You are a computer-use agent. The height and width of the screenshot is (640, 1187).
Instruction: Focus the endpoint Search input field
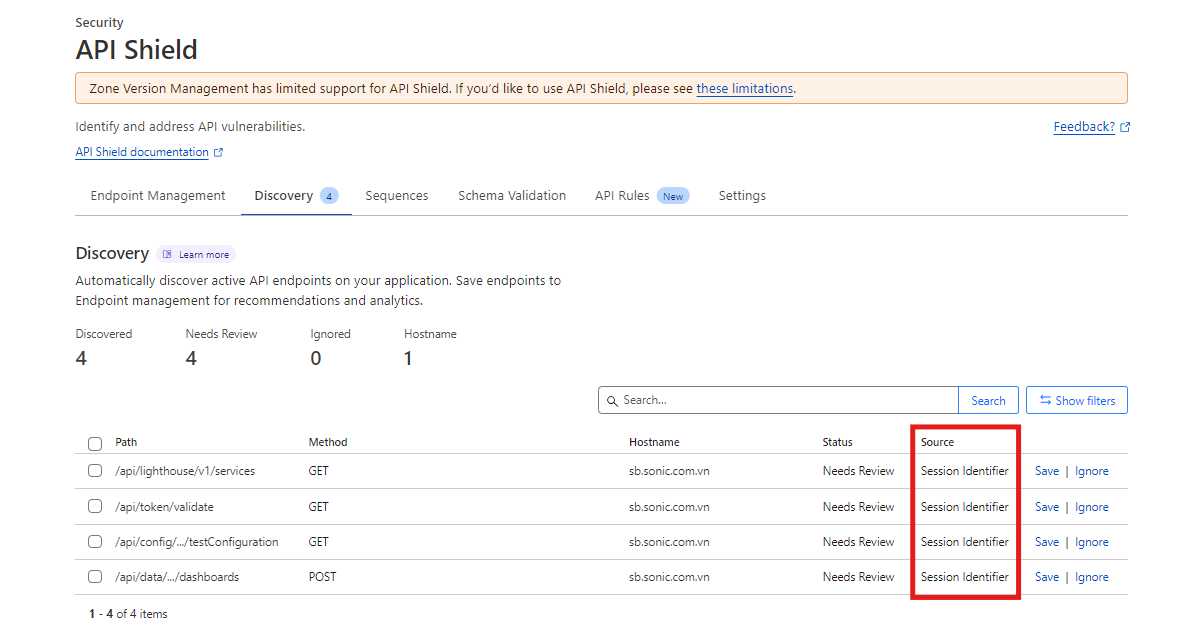tap(785, 401)
